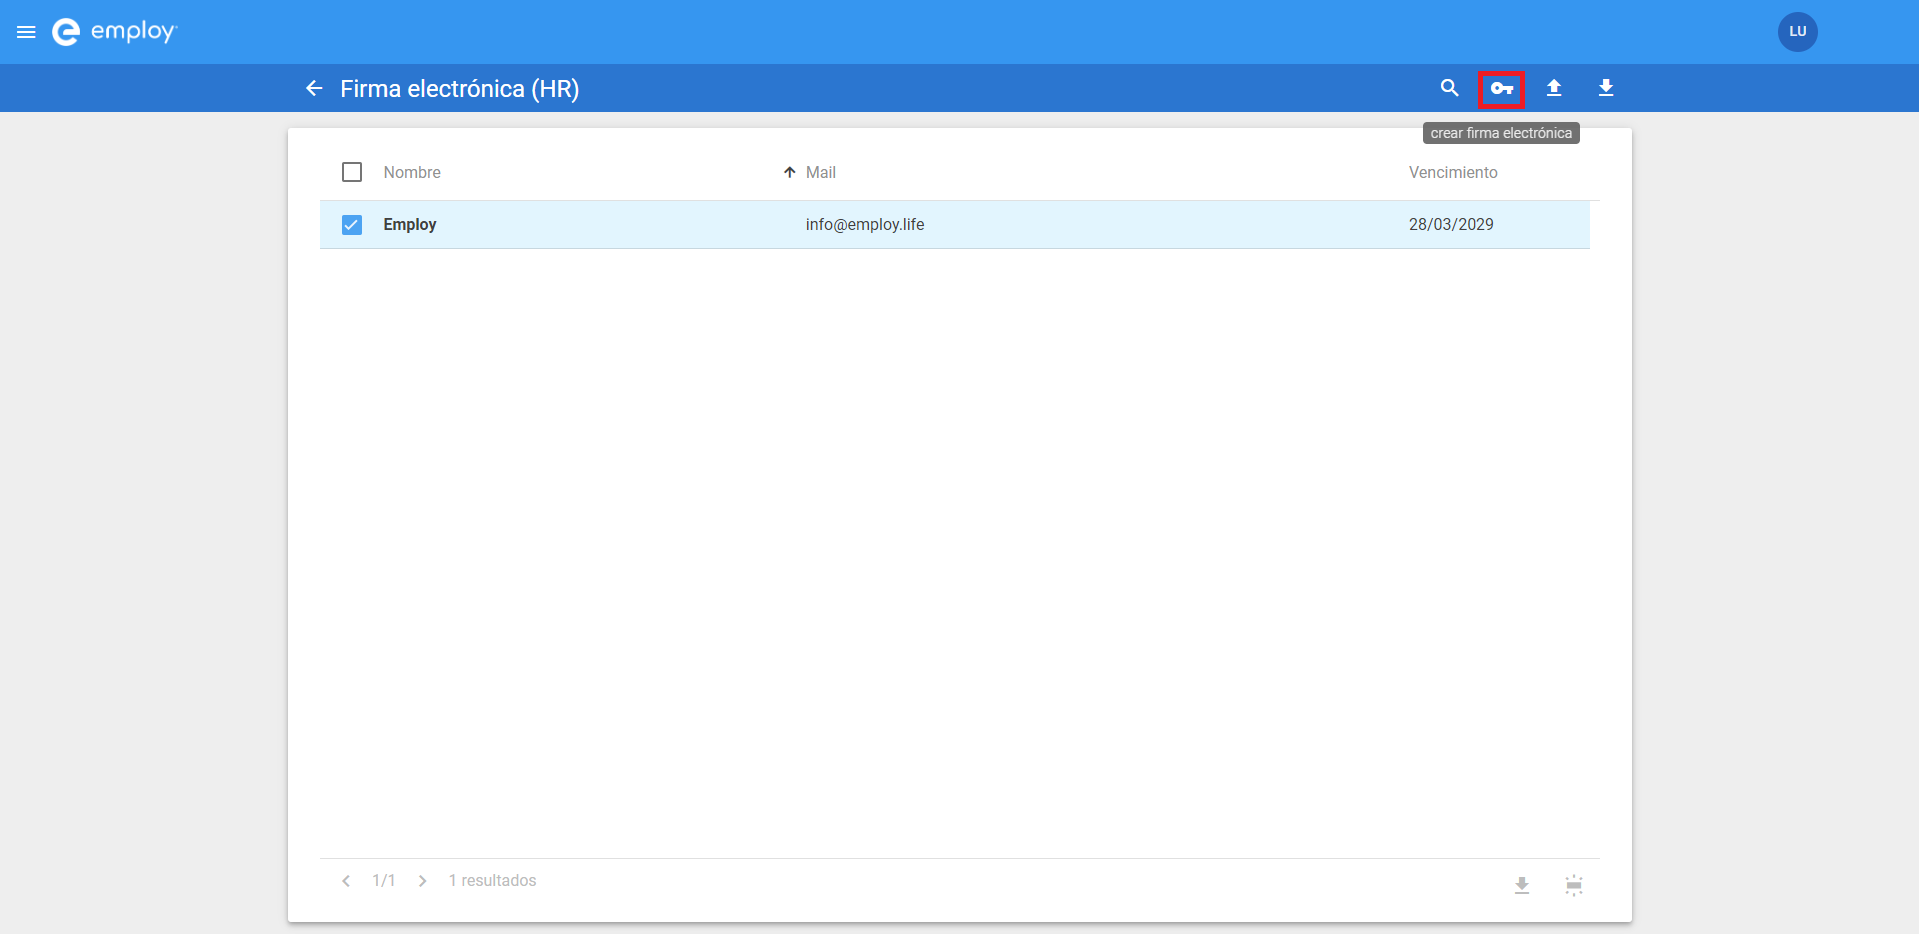Select the Employ name cell

click(x=410, y=225)
